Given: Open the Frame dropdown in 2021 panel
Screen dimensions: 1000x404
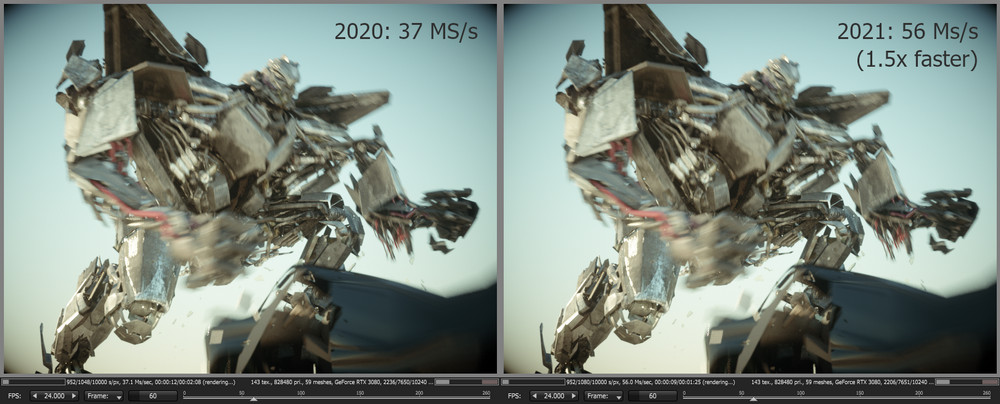Looking at the screenshot, I should [605, 396].
